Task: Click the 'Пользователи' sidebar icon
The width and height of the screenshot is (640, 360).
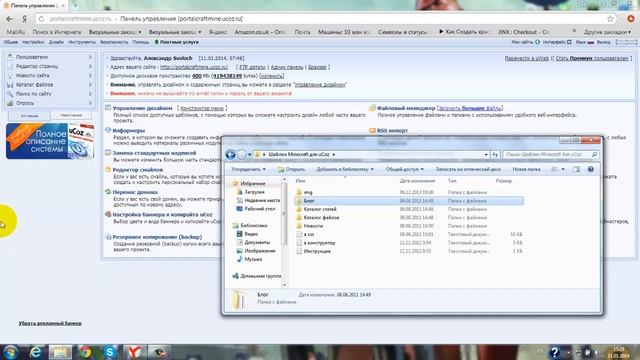Action: pos(10,57)
